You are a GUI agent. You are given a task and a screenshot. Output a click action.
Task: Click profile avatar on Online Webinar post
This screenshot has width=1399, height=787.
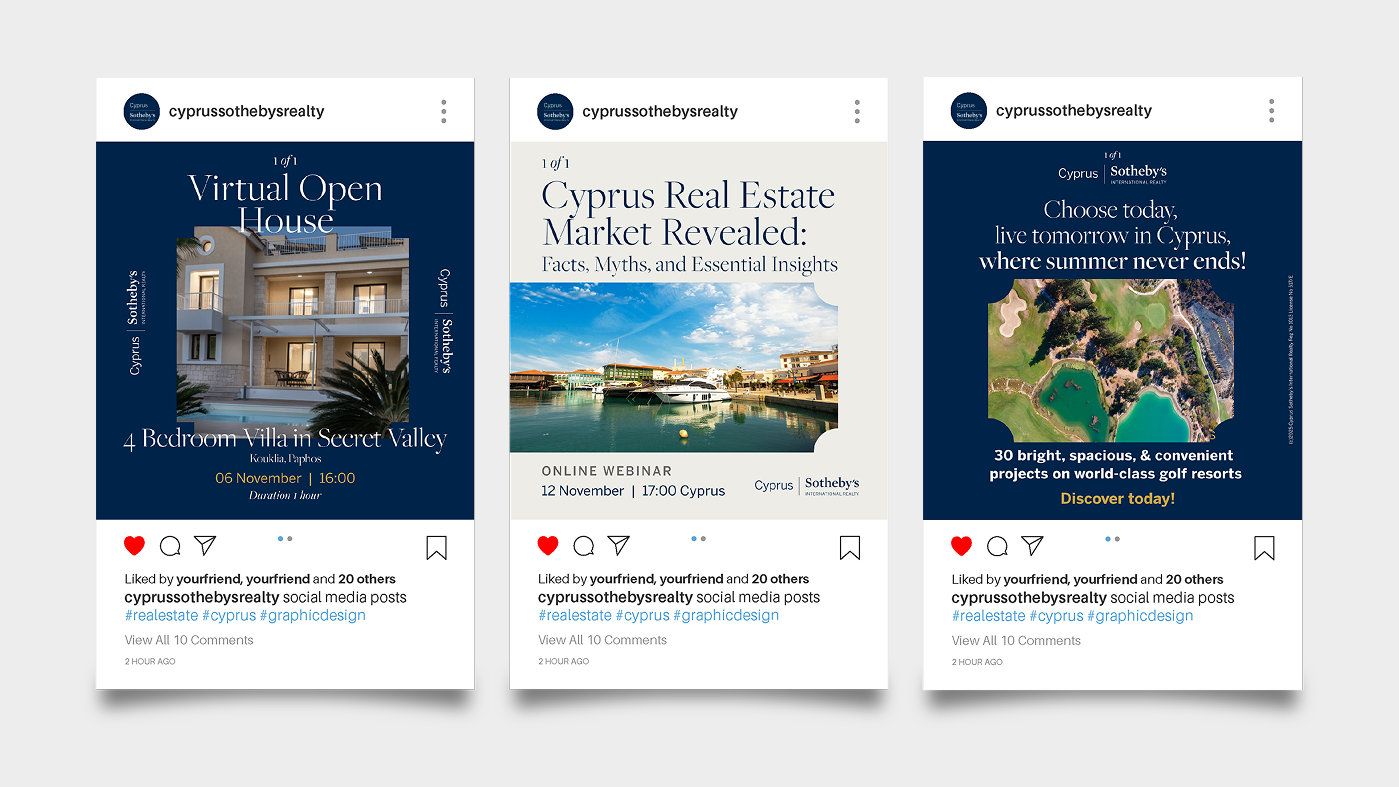555,111
